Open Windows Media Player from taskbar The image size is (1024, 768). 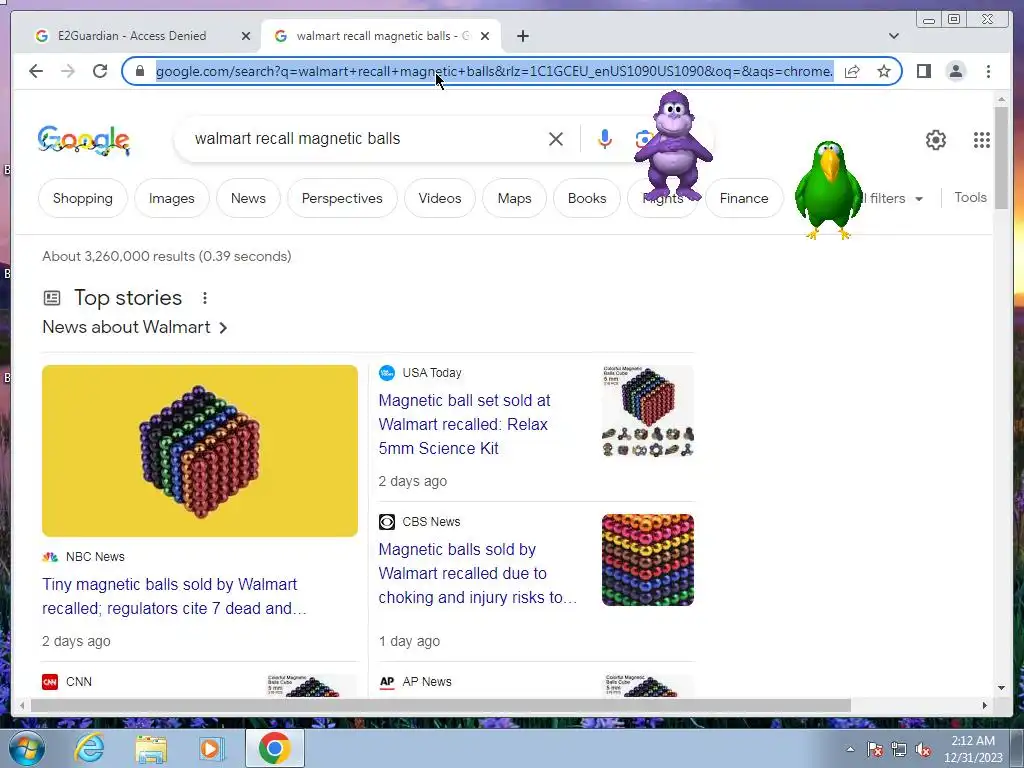coord(211,749)
